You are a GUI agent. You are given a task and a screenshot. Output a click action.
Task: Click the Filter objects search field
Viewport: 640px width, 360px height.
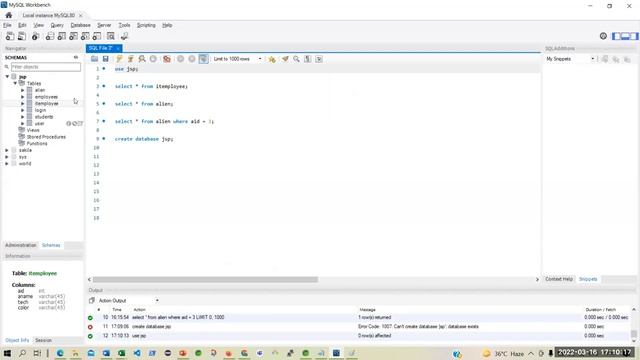coord(46,67)
